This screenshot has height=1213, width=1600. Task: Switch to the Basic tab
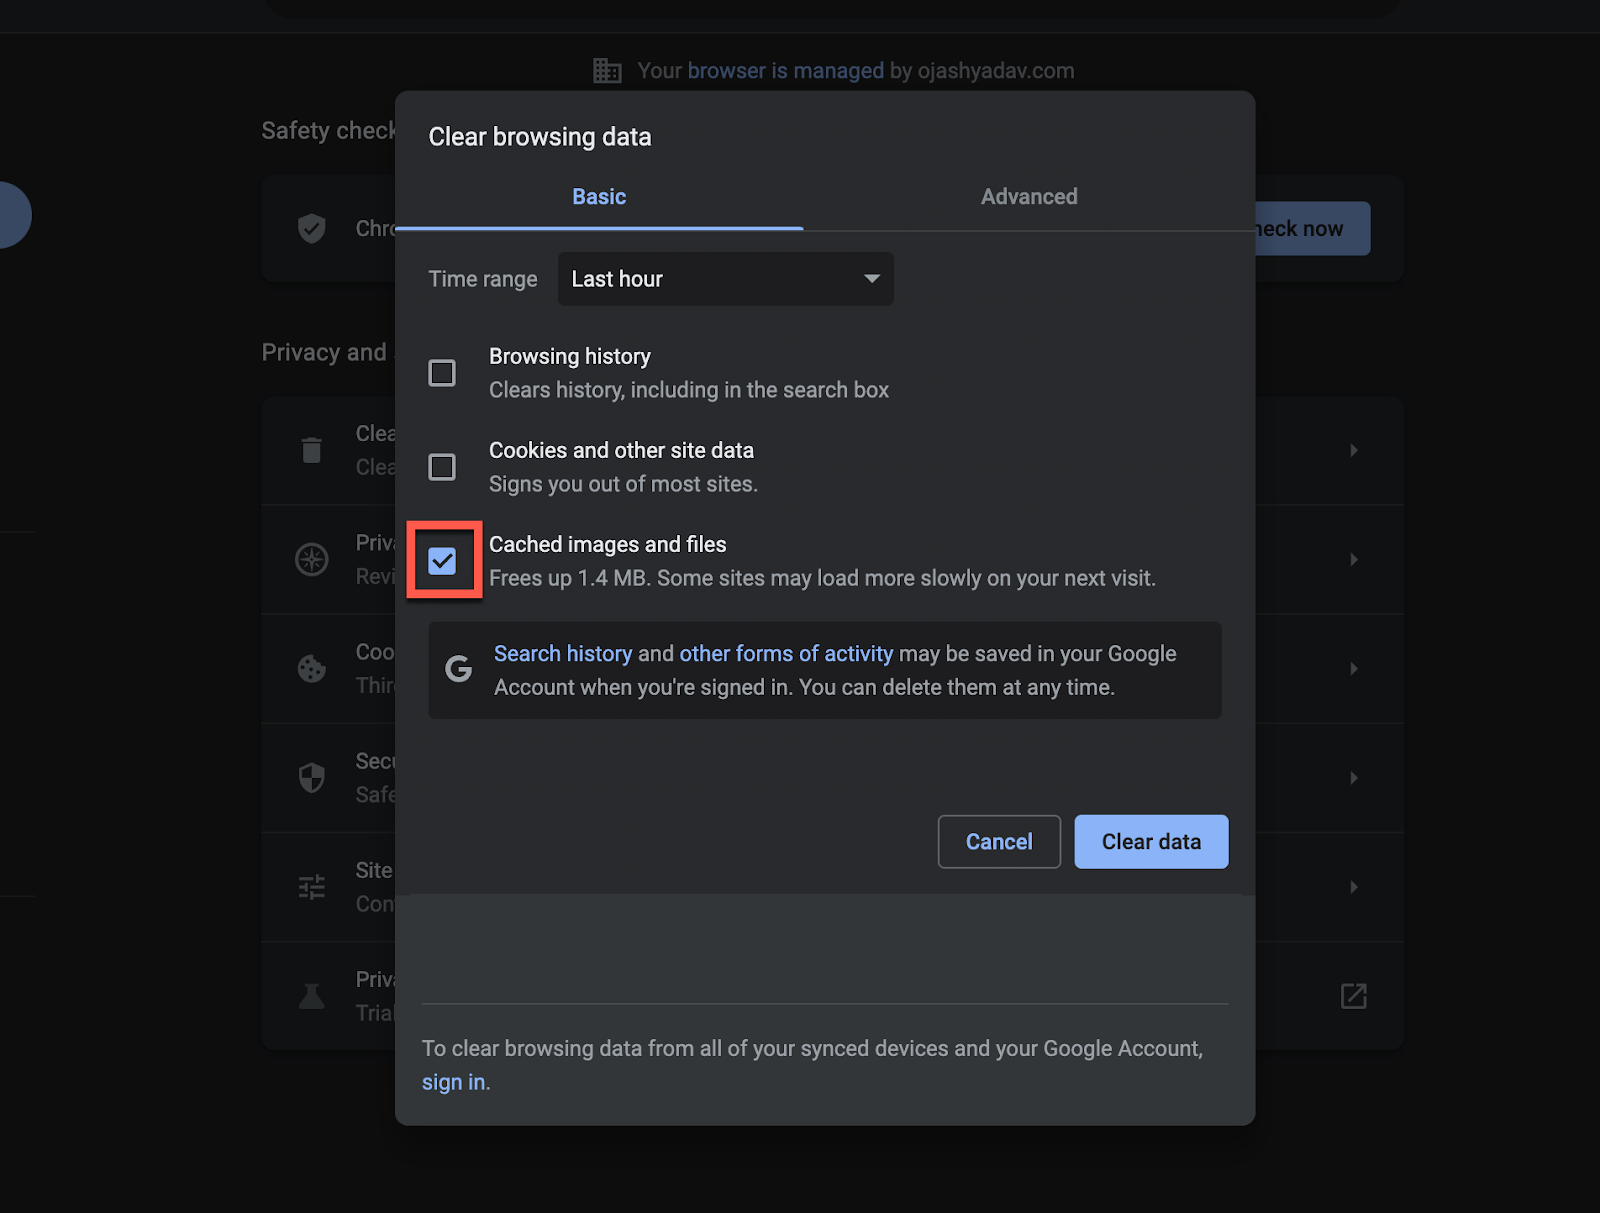coord(599,197)
